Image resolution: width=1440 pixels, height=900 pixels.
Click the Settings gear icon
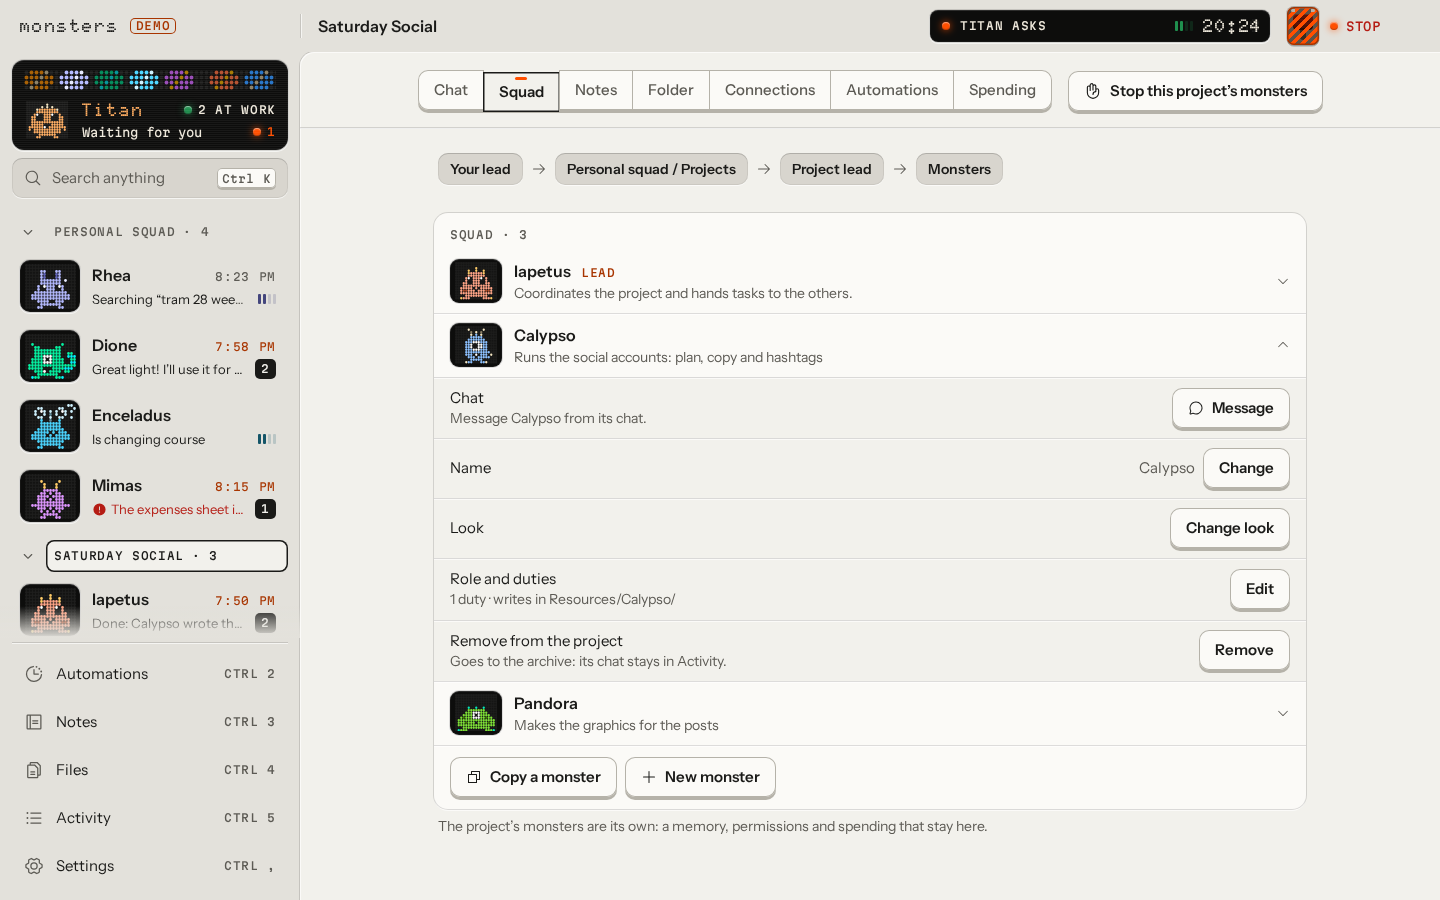tap(34, 866)
